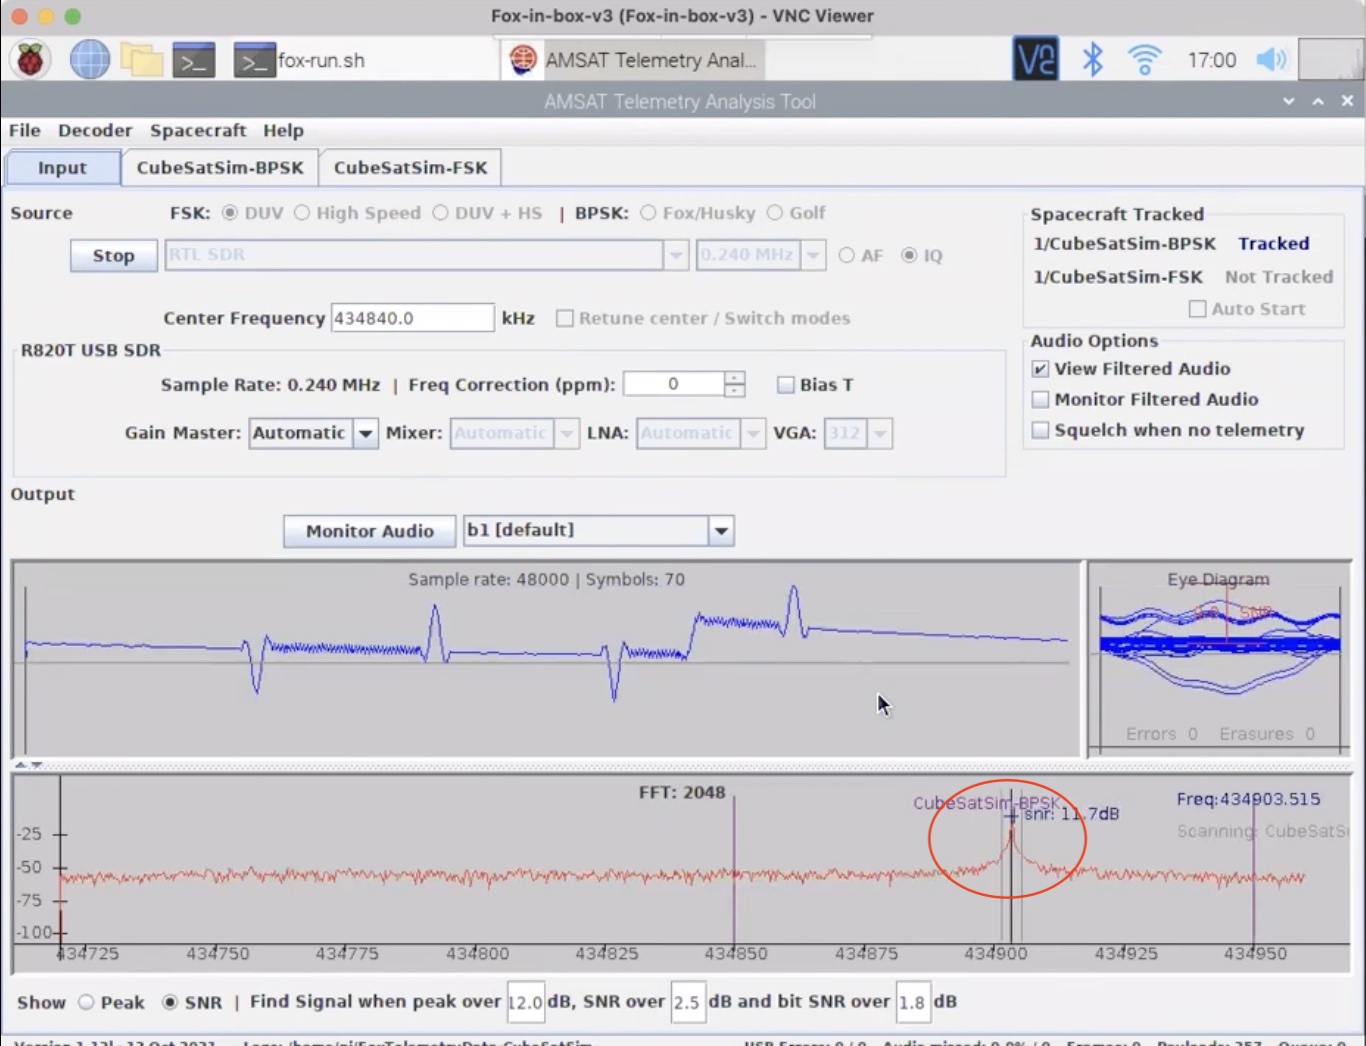The image size is (1366, 1046).
Task: Show the 17:00 clock calendar
Action: pos(1212,60)
